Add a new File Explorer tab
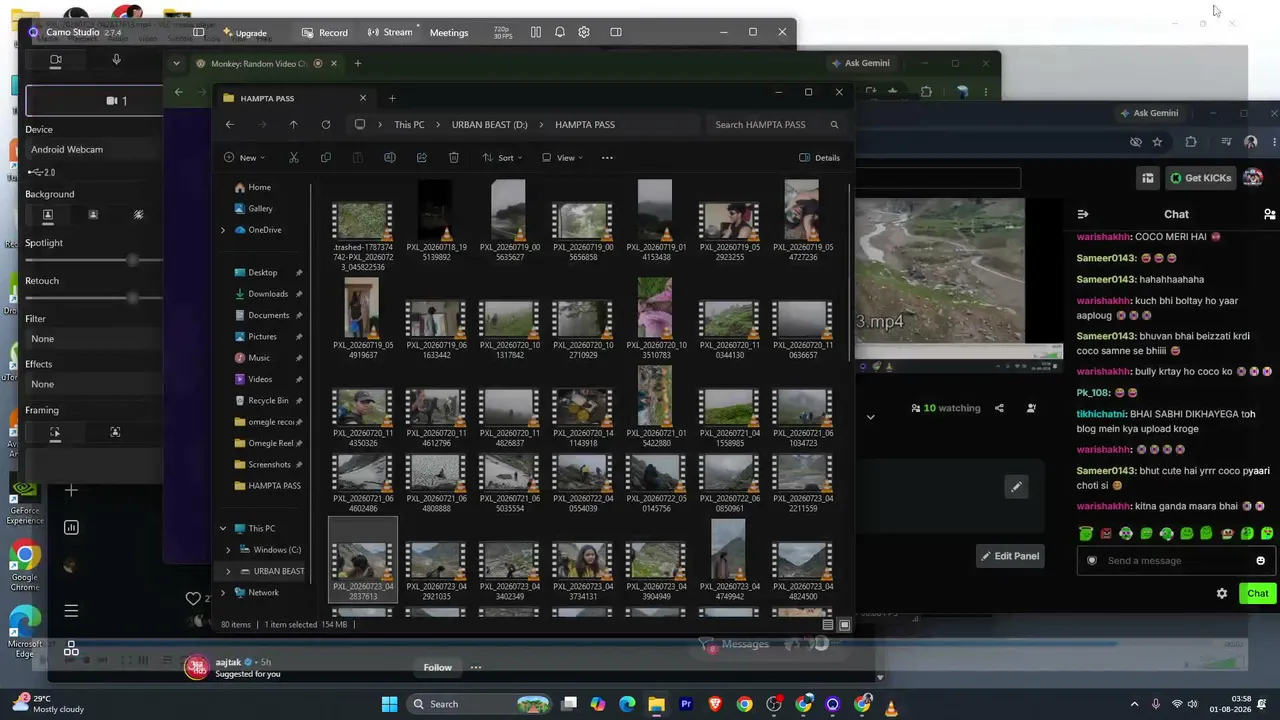Viewport: 1280px width, 720px height. (392, 98)
